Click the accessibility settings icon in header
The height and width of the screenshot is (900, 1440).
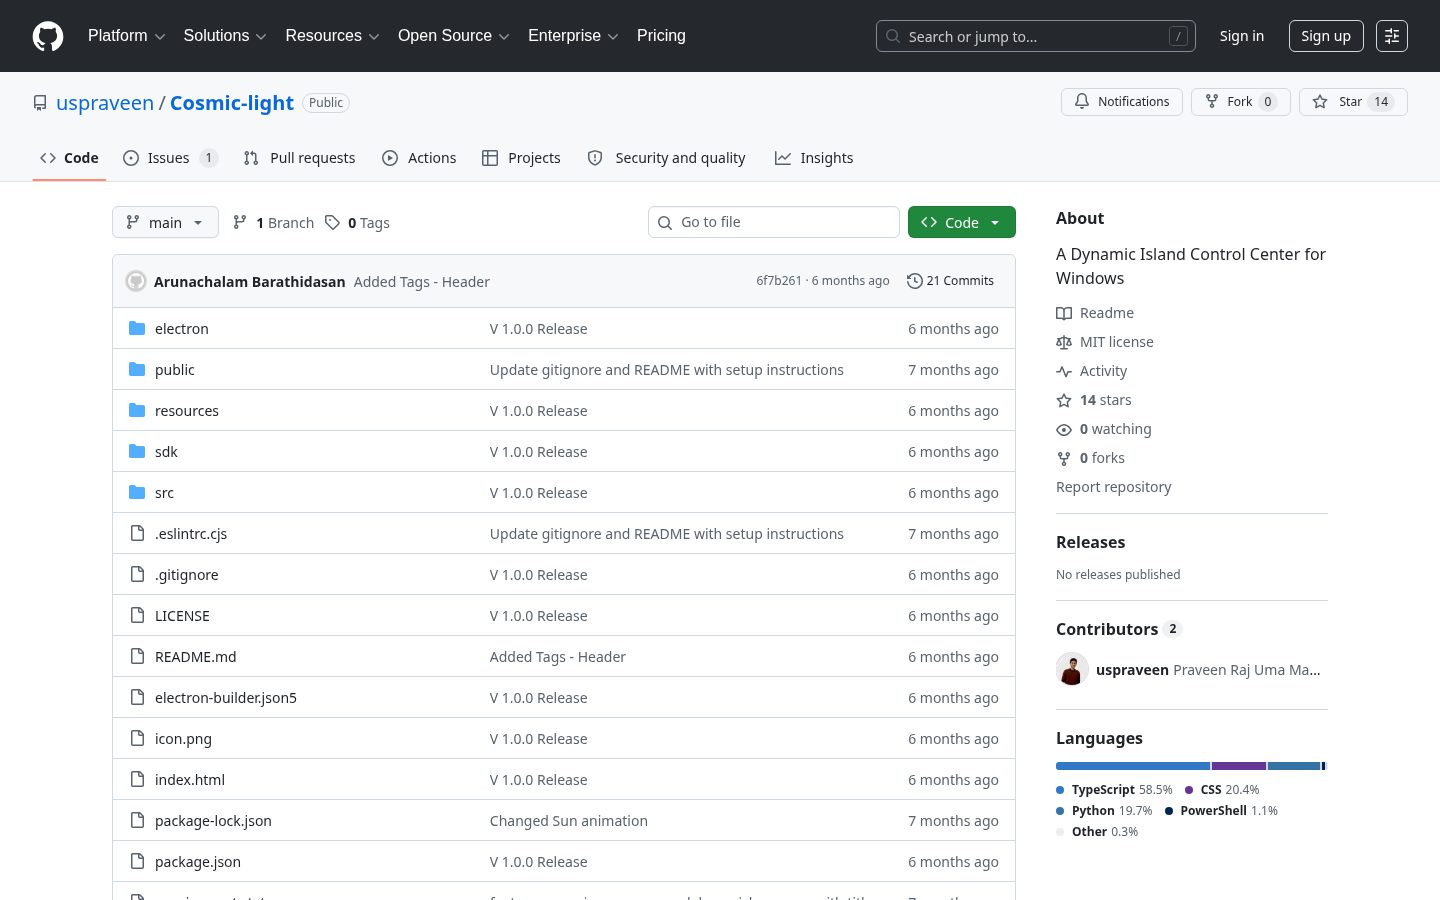click(1392, 36)
